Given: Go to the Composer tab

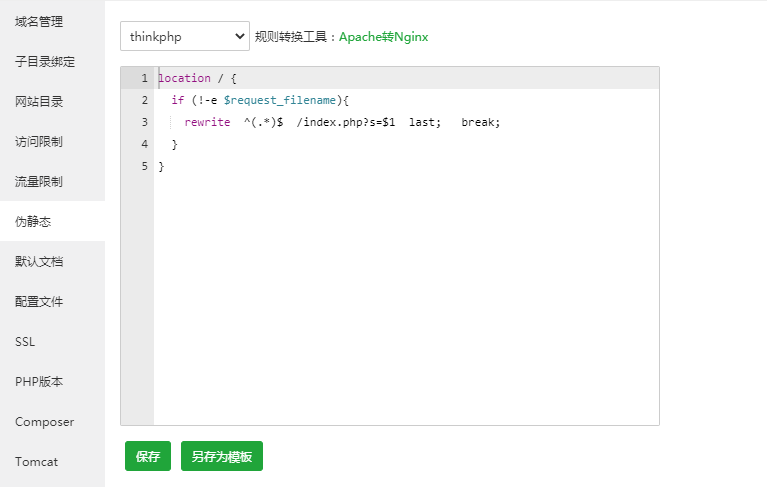Looking at the screenshot, I should pyautogui.click(x=44, y=421).
